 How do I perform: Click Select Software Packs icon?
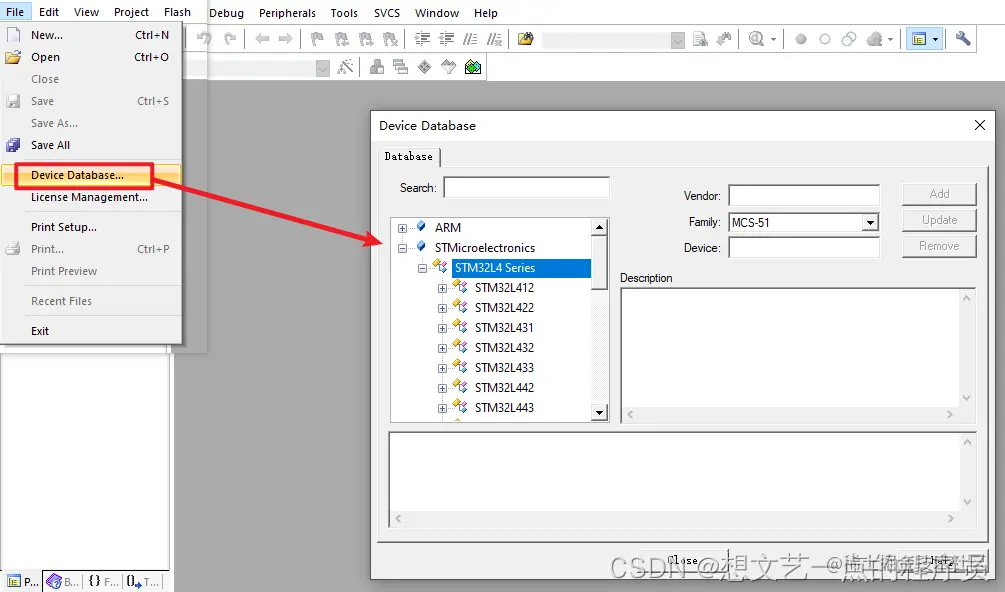tap(449, 67)
